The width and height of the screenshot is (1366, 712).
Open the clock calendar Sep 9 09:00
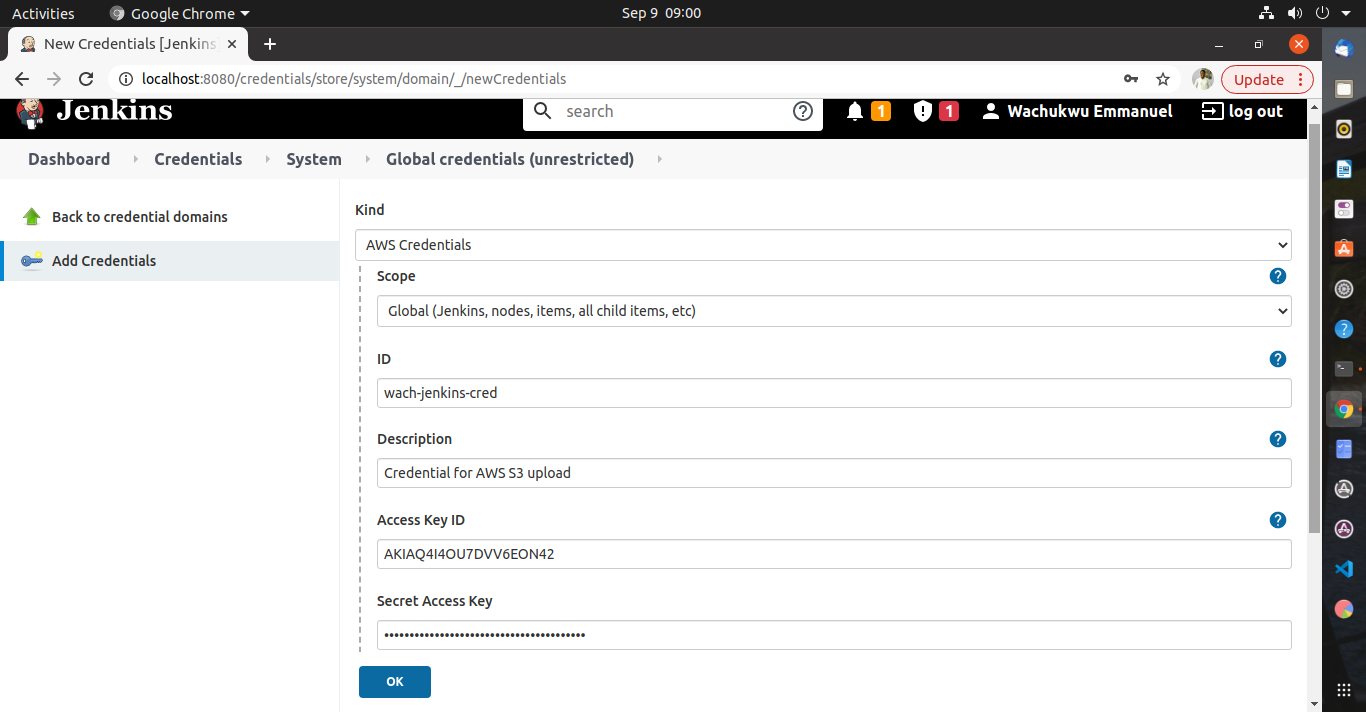click(x=661, y=13)
